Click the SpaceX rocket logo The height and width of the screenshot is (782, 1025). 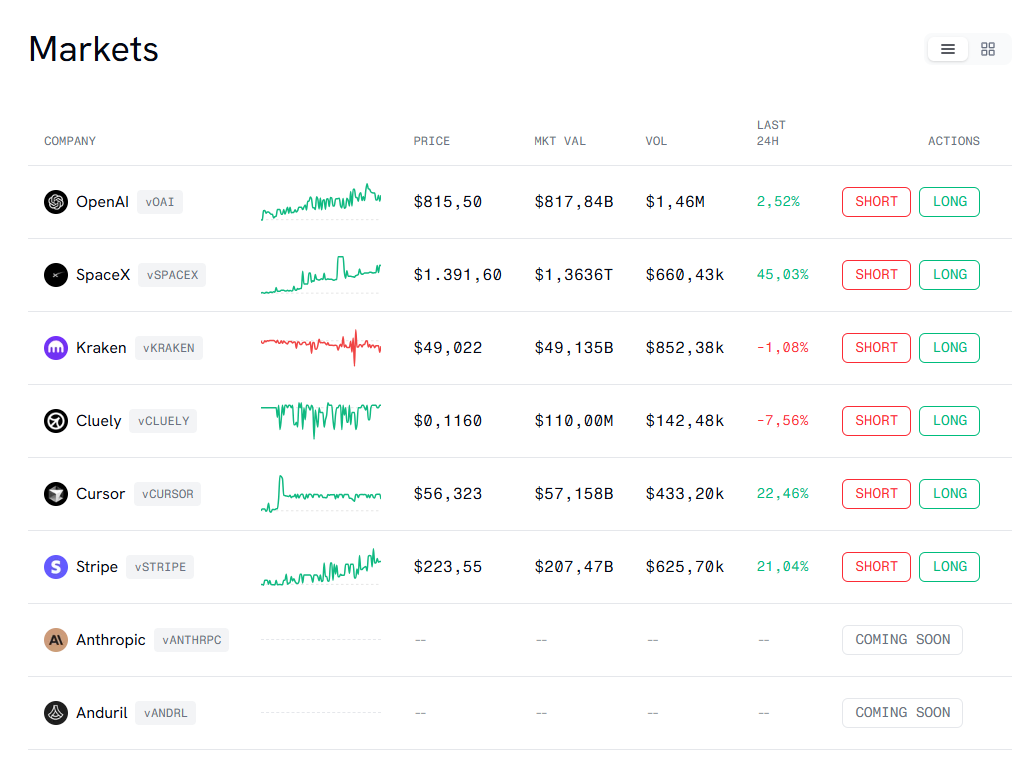55,274
